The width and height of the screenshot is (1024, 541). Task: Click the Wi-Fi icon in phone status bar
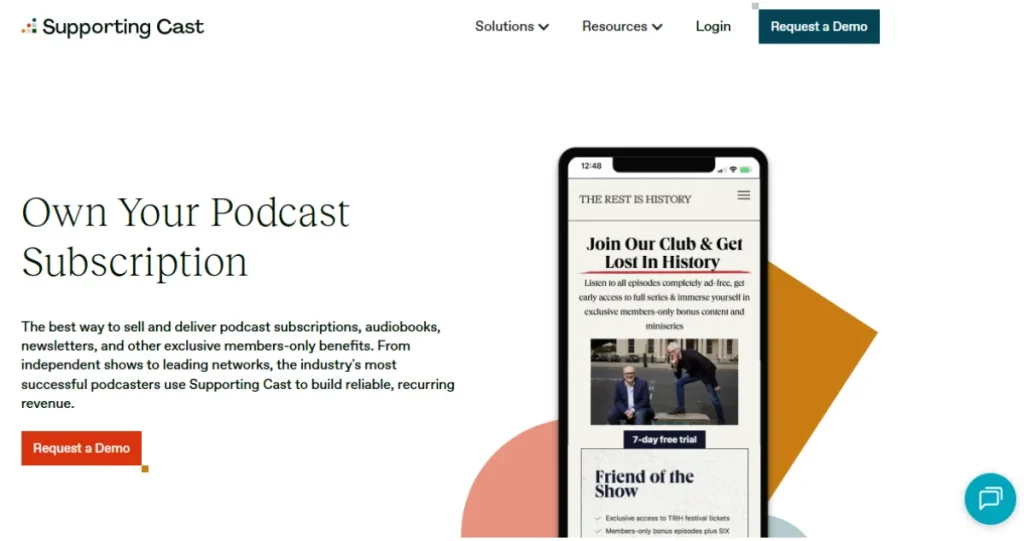click(x=733, y=170)
